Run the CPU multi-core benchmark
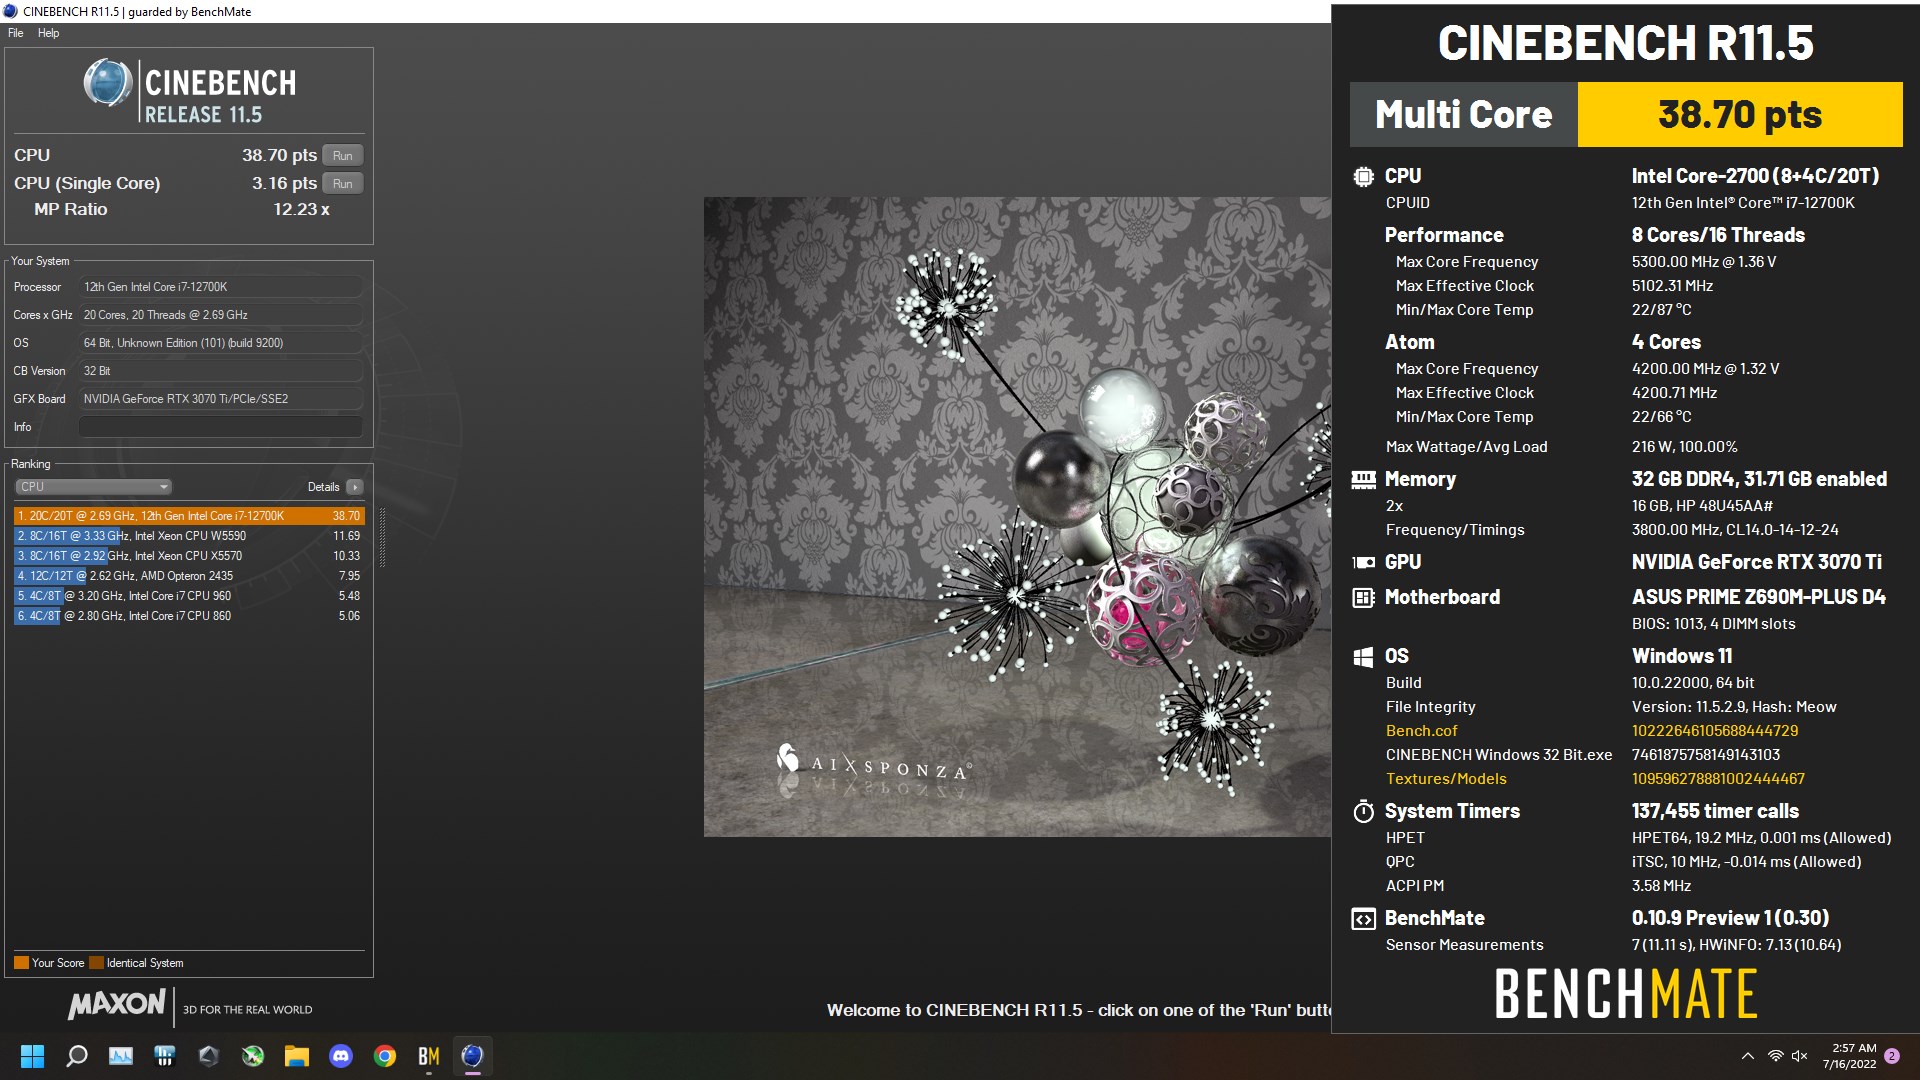 [x=343, y=156]
